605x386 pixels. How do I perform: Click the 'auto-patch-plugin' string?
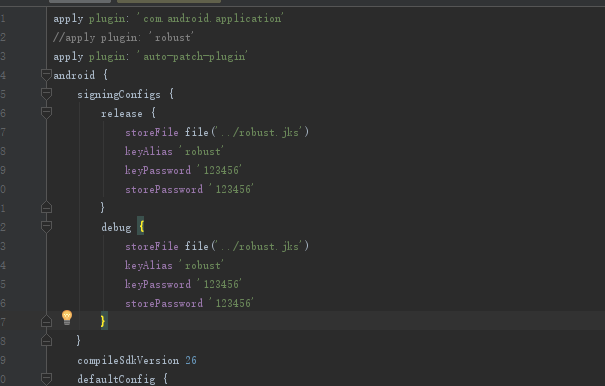[x=193, y=56]
